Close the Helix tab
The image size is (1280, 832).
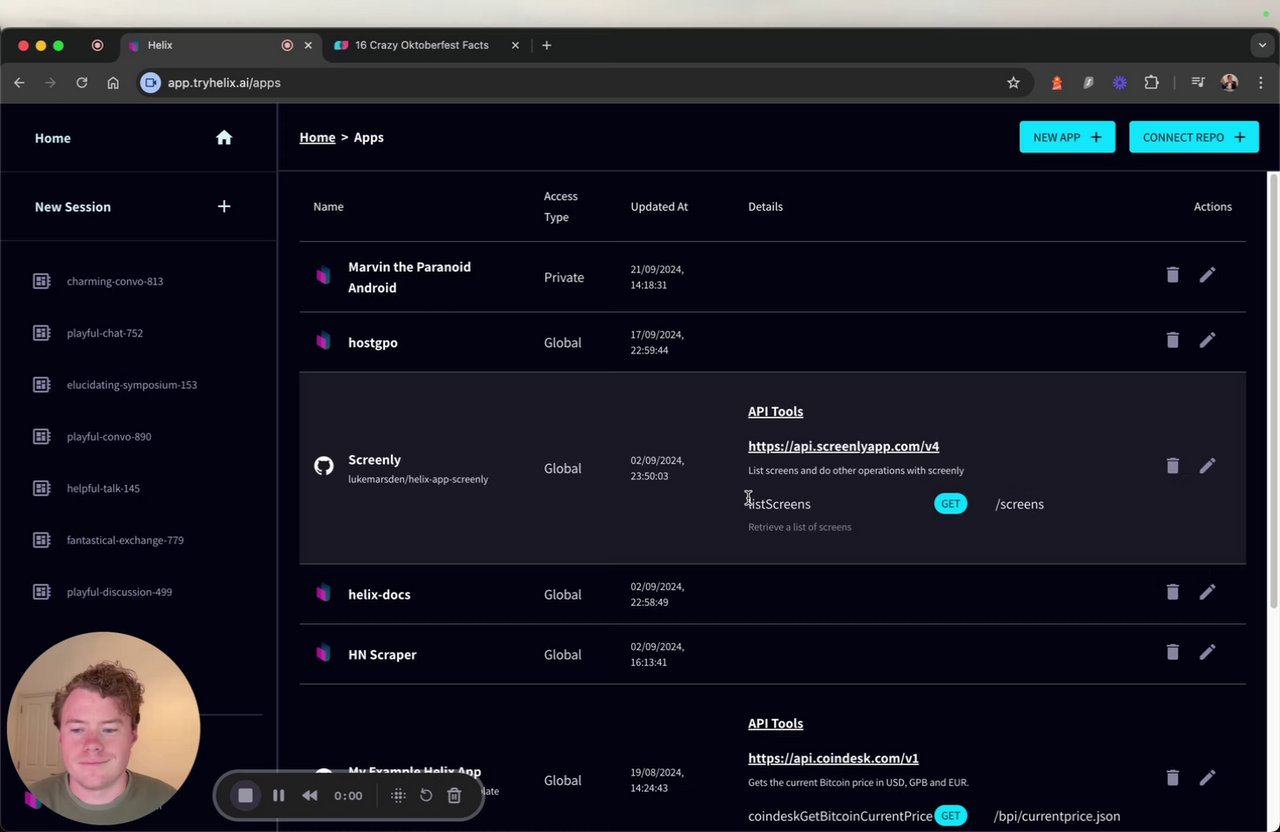pos(308,45)
